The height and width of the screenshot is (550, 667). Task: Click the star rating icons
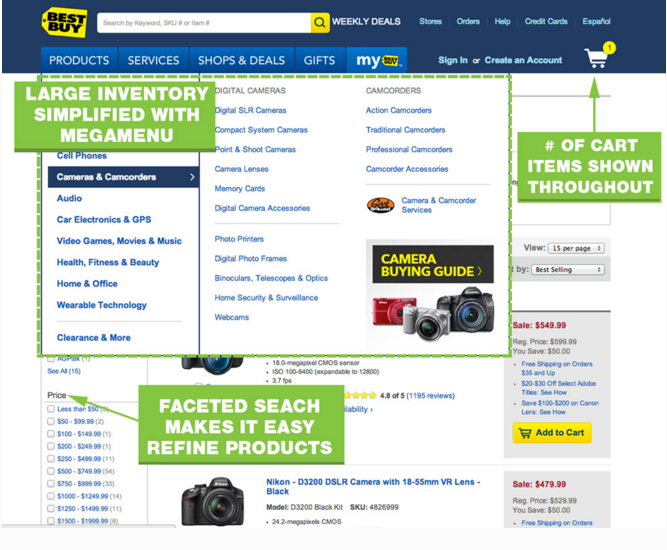pyautogui.click(x=360, y=396)
